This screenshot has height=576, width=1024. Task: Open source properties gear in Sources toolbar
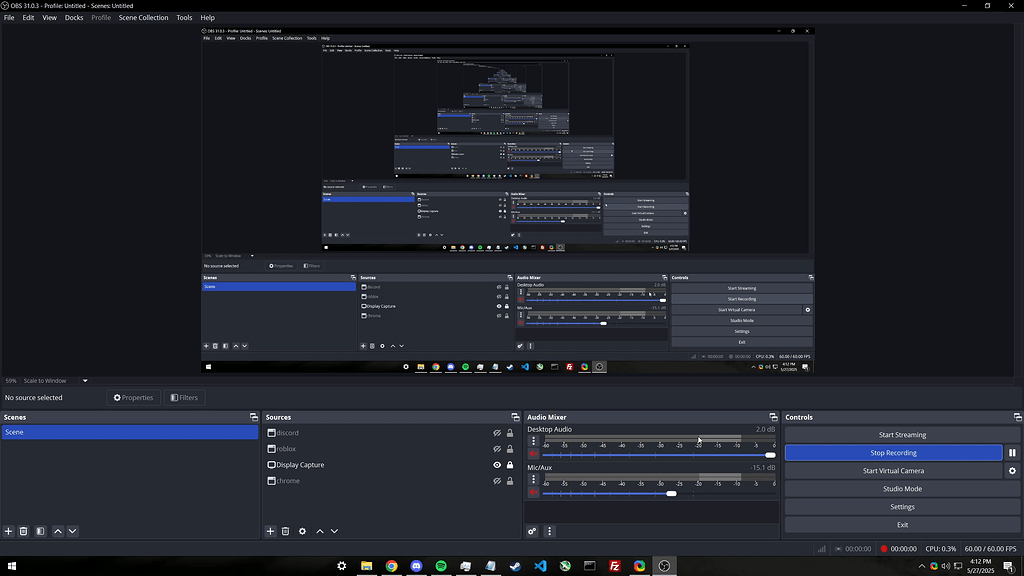[302, 531]
